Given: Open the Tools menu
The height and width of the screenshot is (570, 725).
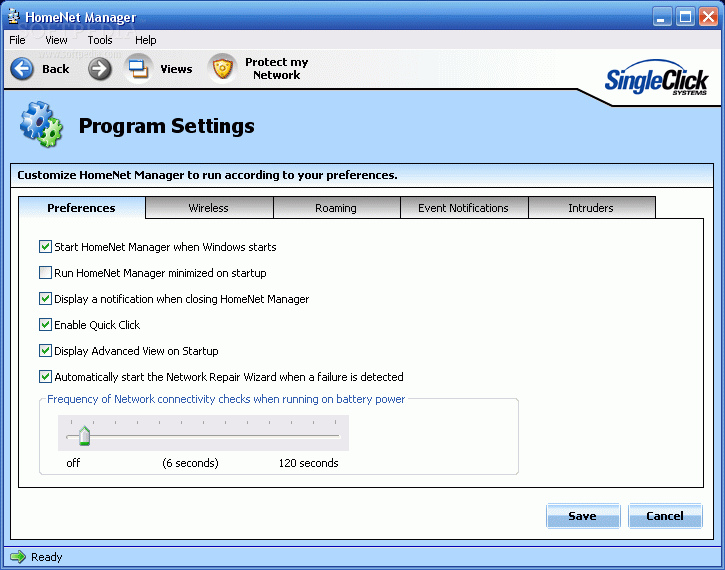Looking at the screenshot, I should tap(100, 40).
